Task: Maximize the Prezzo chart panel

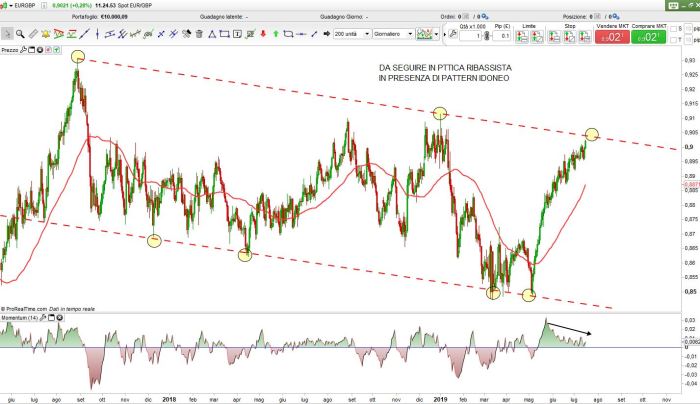Action: tap(32, 50)
